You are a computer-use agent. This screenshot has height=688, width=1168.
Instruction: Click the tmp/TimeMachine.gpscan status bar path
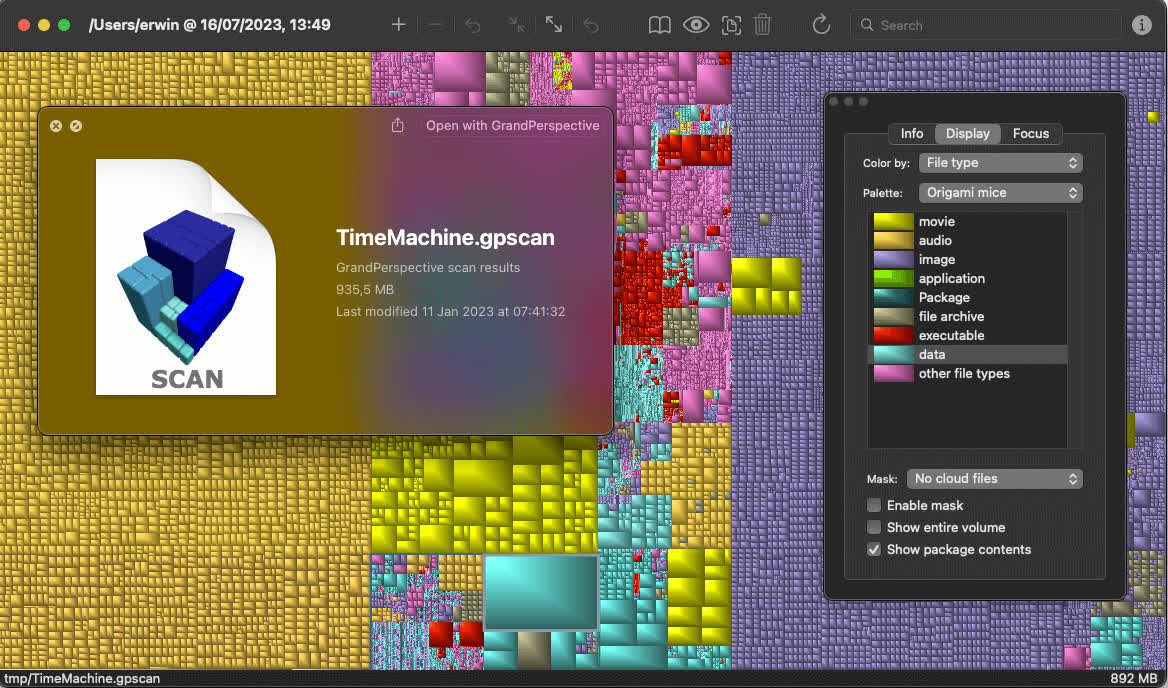[82, 678]
